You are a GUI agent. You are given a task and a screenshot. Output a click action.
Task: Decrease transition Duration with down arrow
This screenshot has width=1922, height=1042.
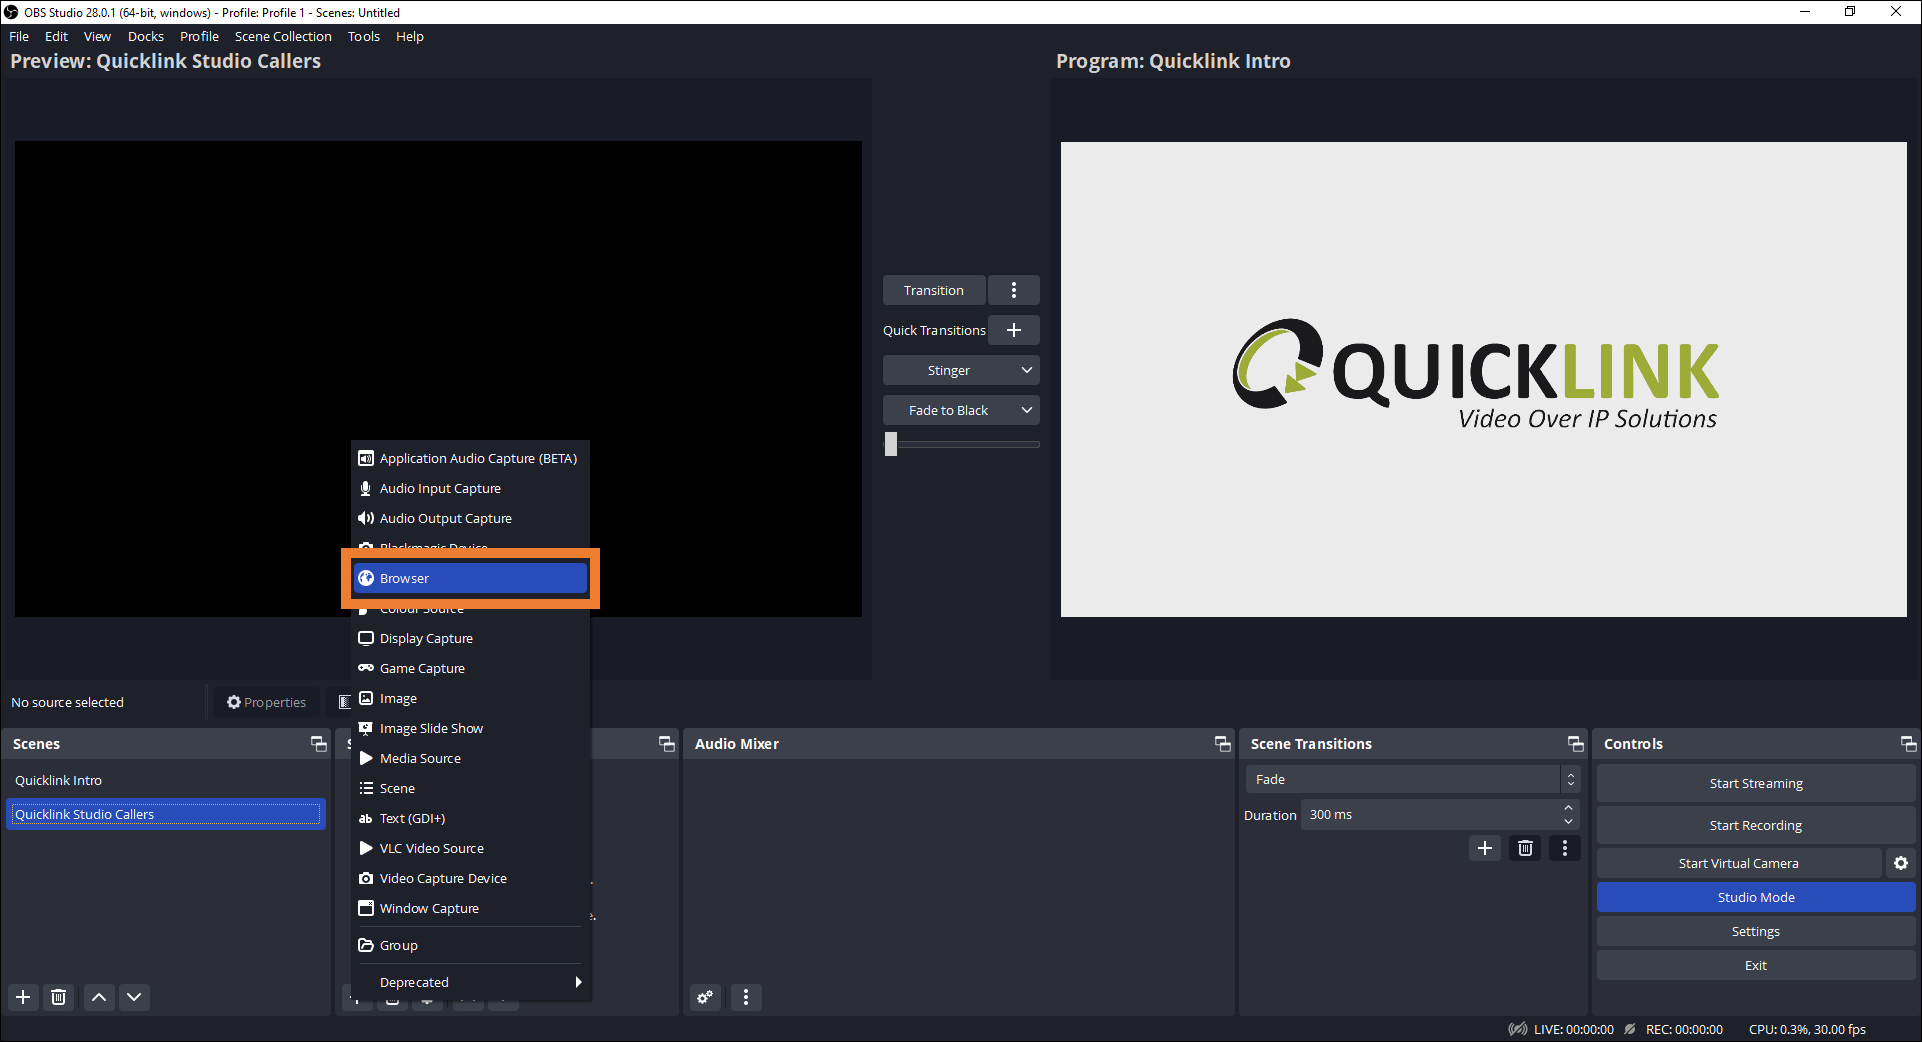[1568, 822]
